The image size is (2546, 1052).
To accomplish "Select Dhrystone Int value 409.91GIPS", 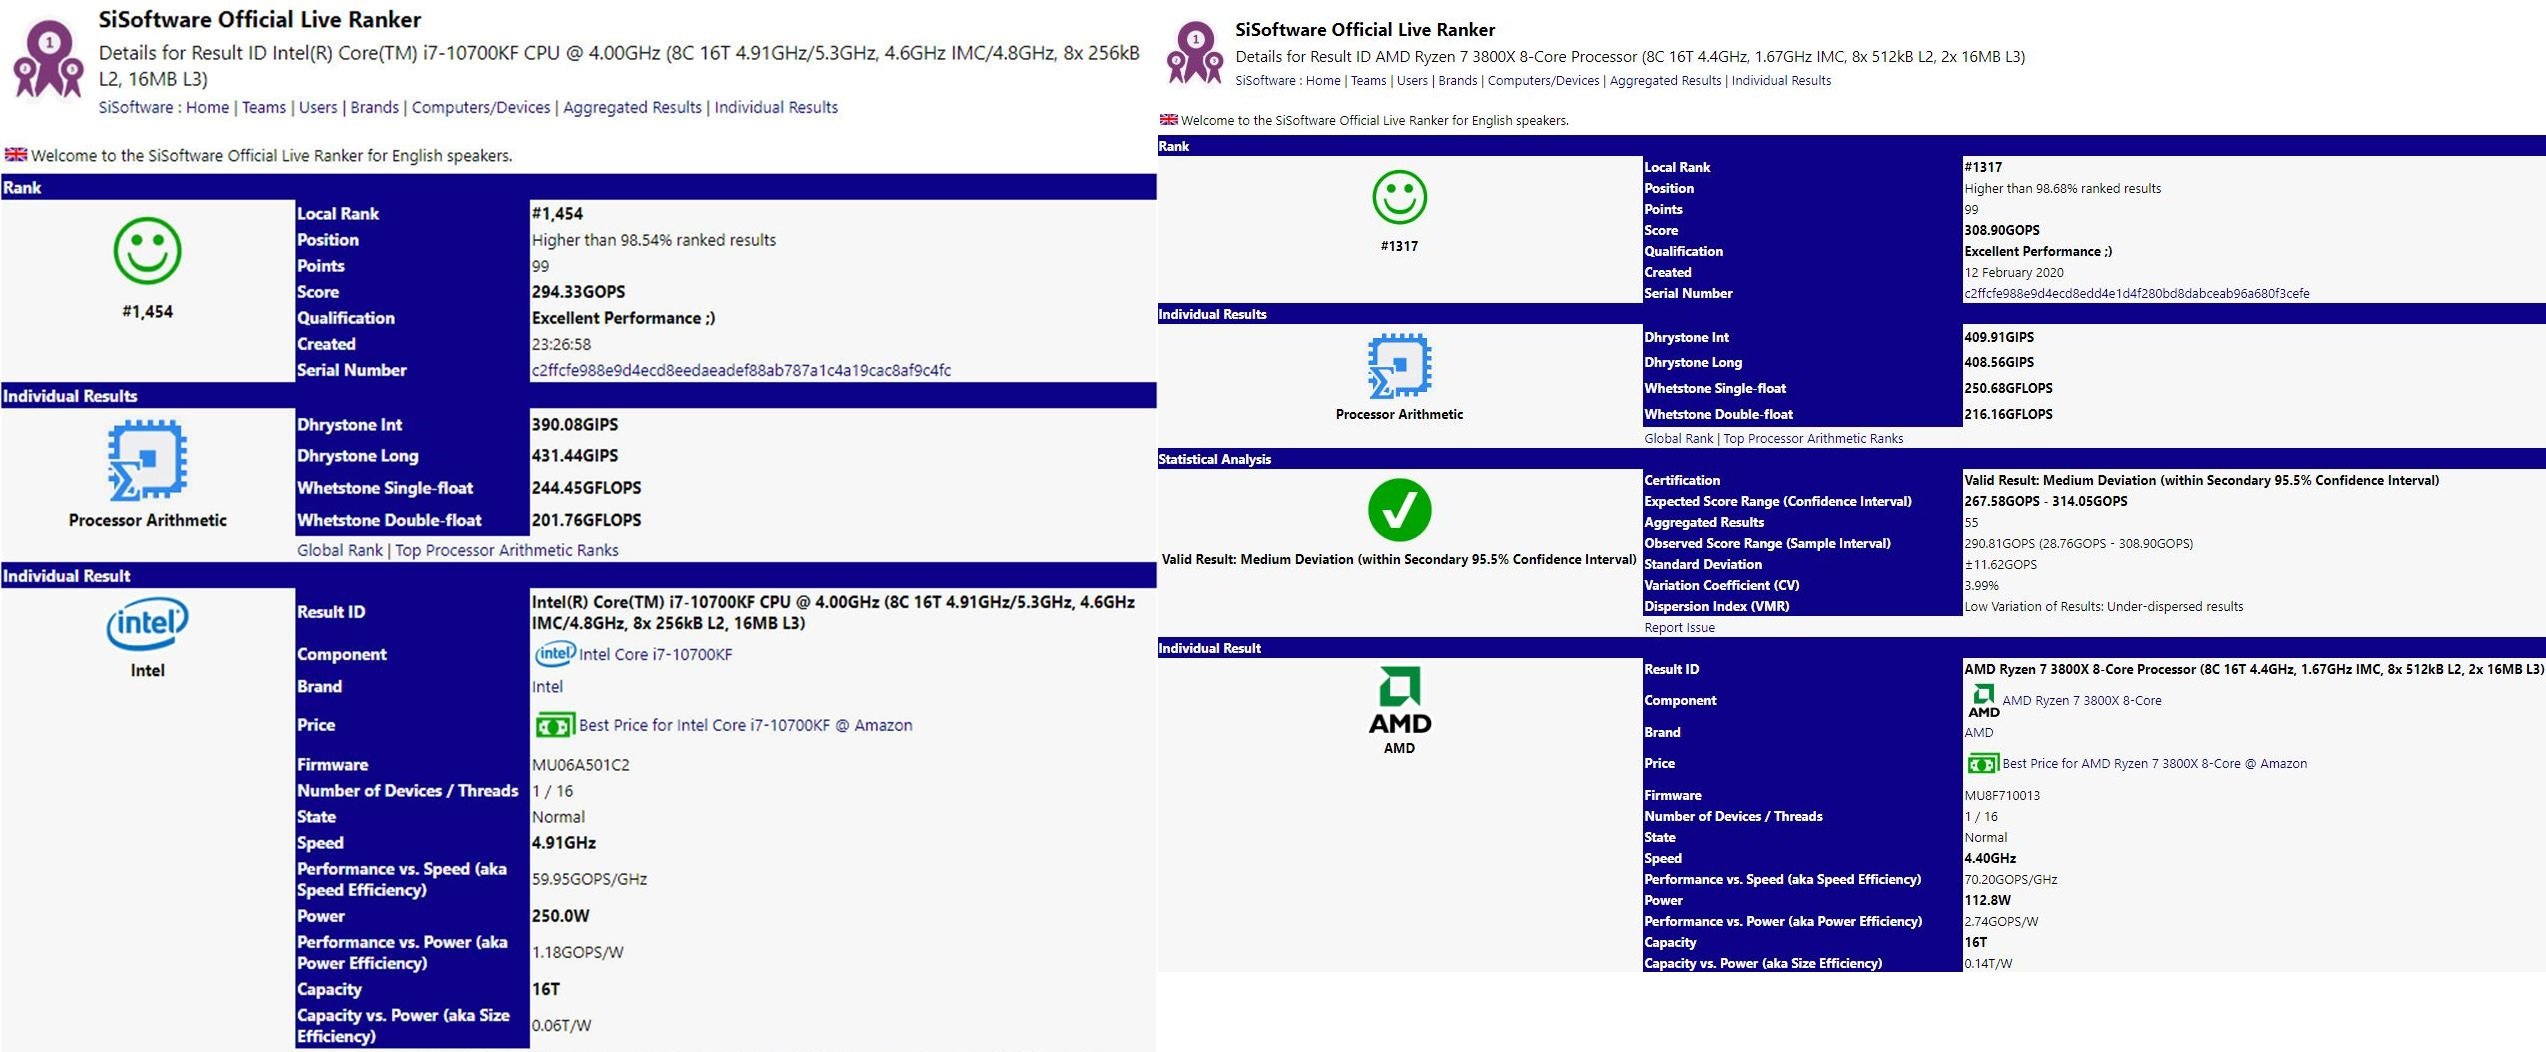I will pos(1999,338).
